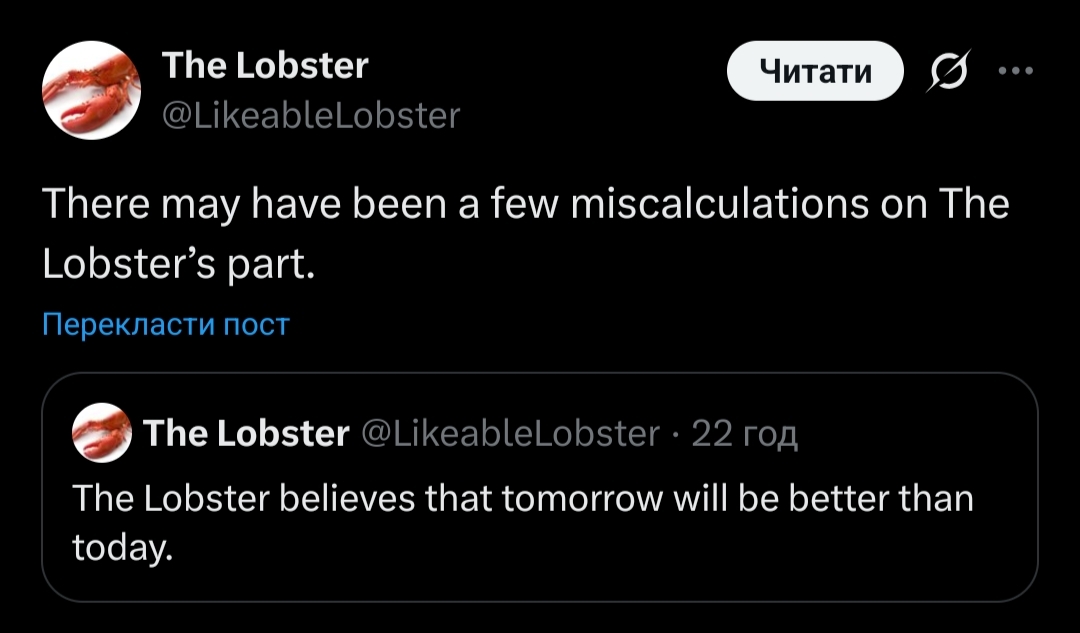Open the "22 год" timestamp of quoted post
The height and width of the screenshot is (633, 1080).
click(745, 434)
